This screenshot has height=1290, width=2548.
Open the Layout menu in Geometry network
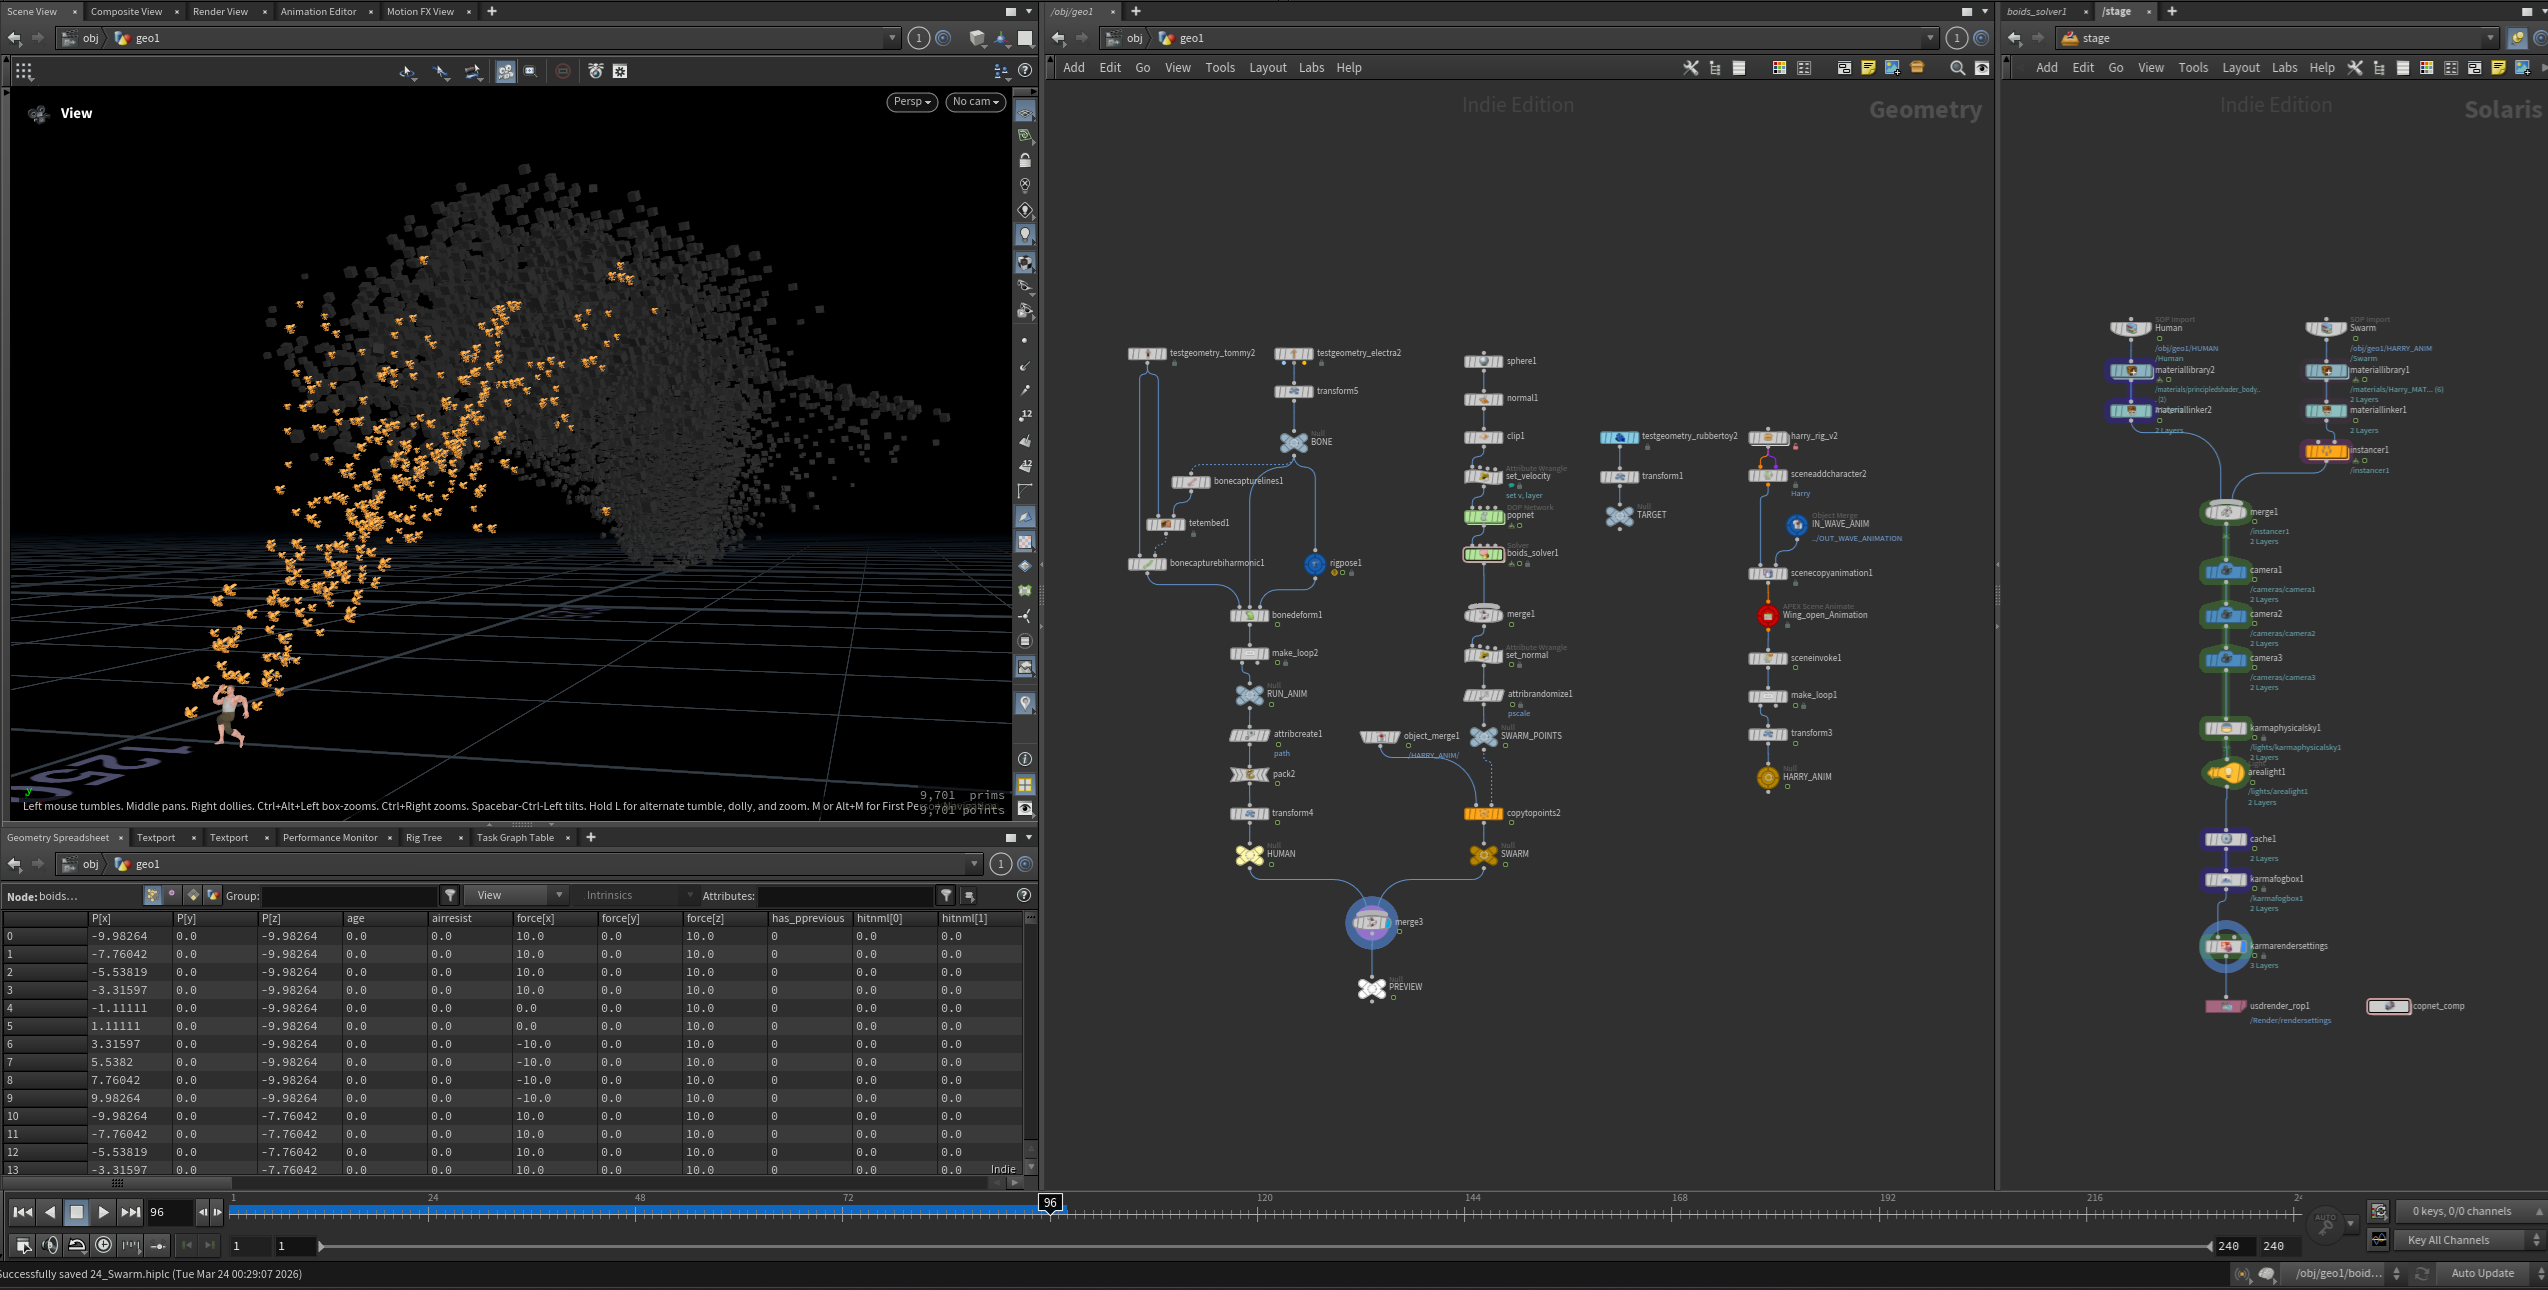tap(1267, 68)
